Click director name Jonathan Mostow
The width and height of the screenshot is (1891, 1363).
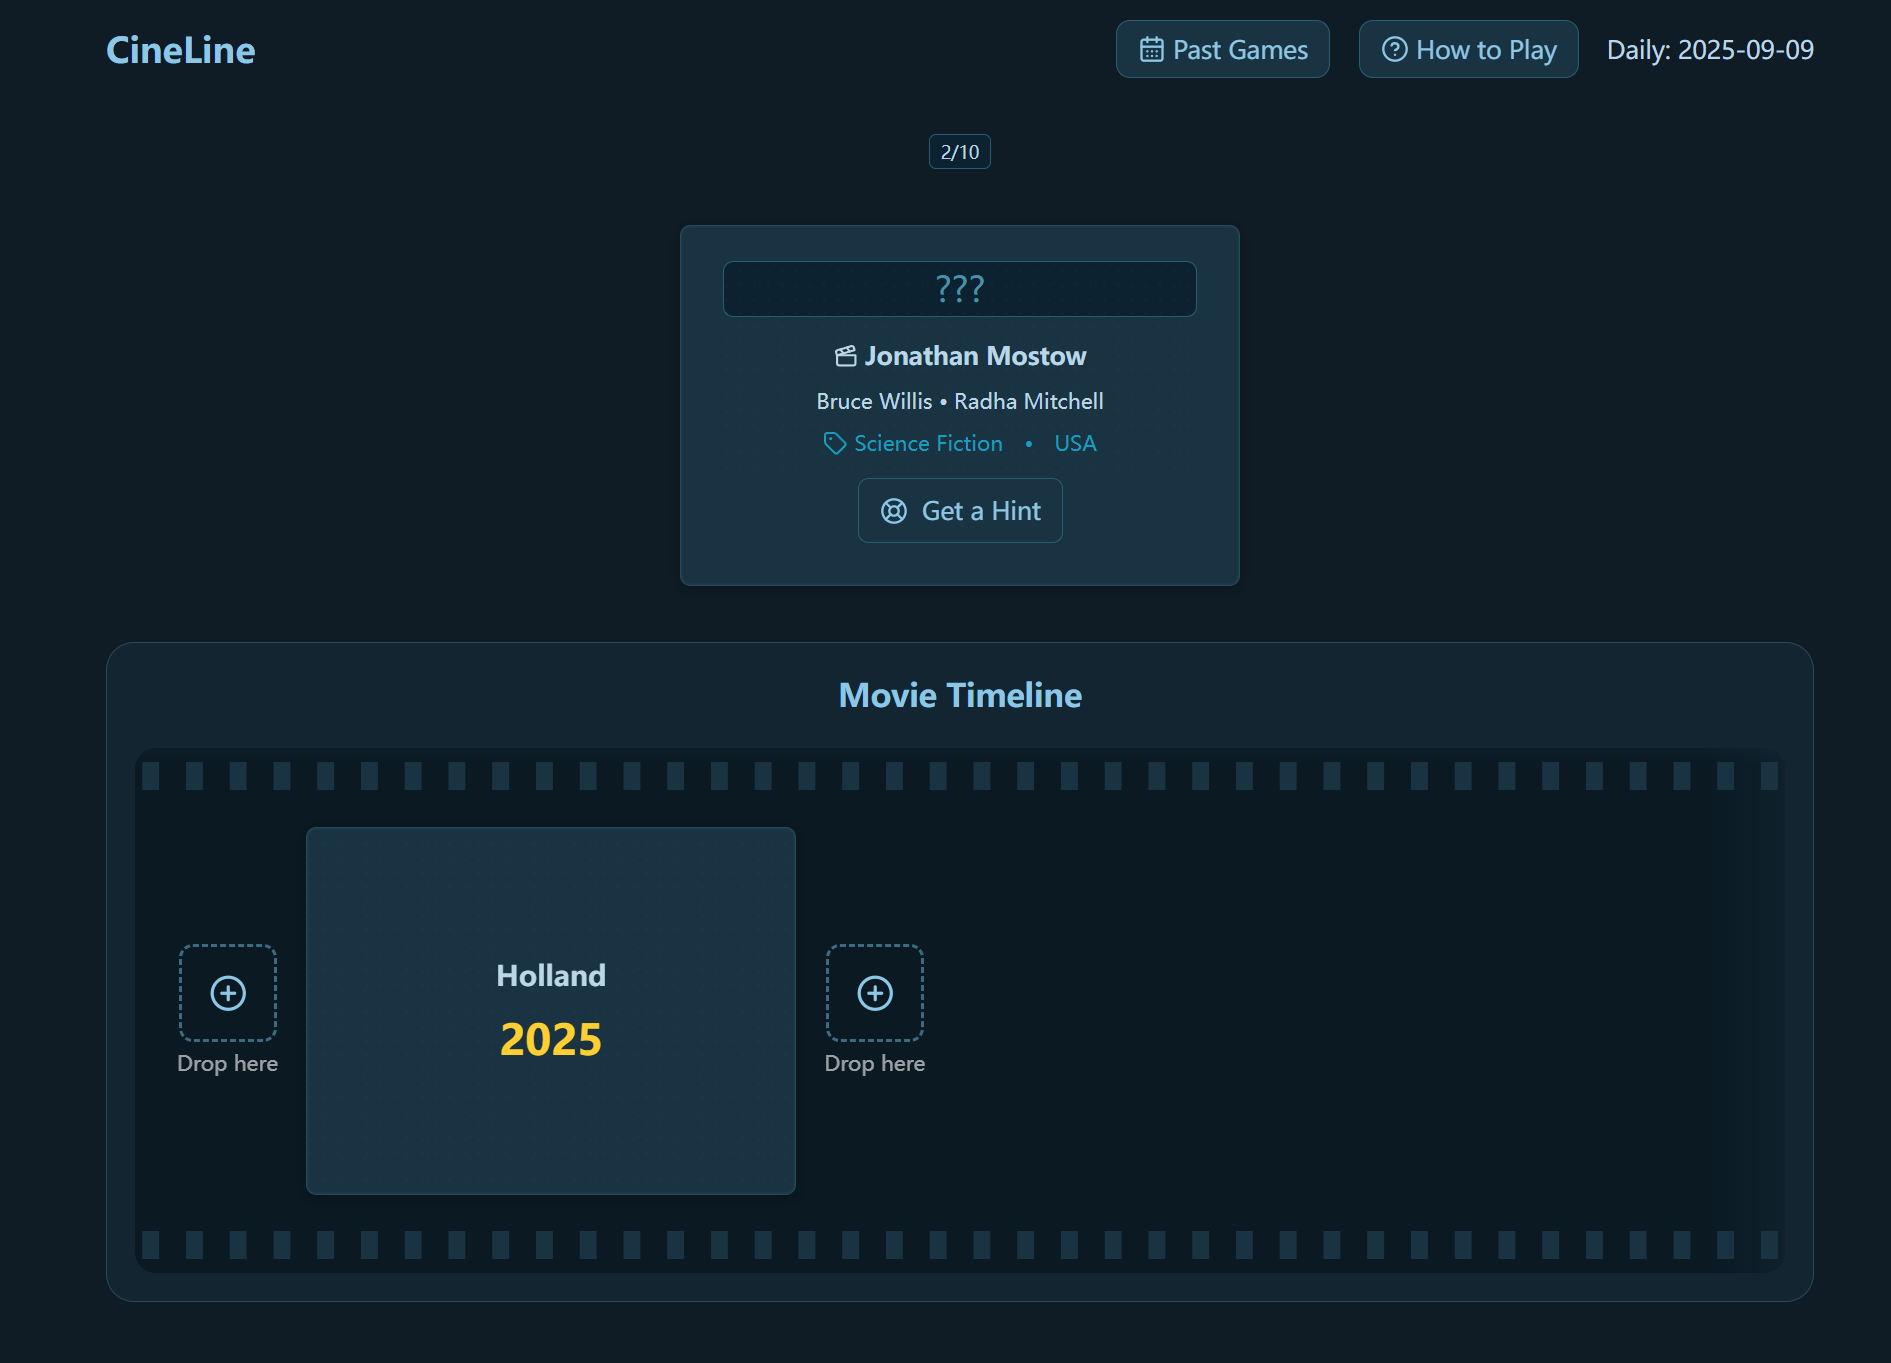click(x=975, y=356)
